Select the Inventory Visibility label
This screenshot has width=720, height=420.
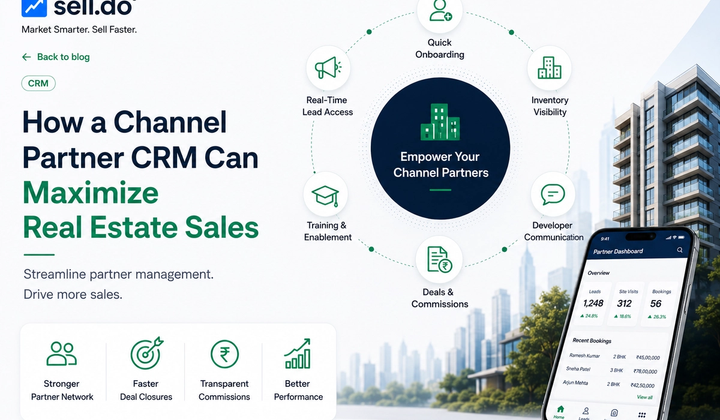[x=550, y=106]
